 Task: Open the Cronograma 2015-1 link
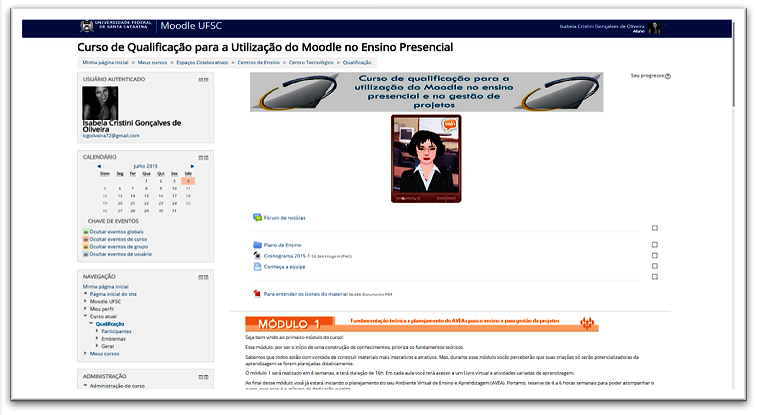click(x=287, y=256)
